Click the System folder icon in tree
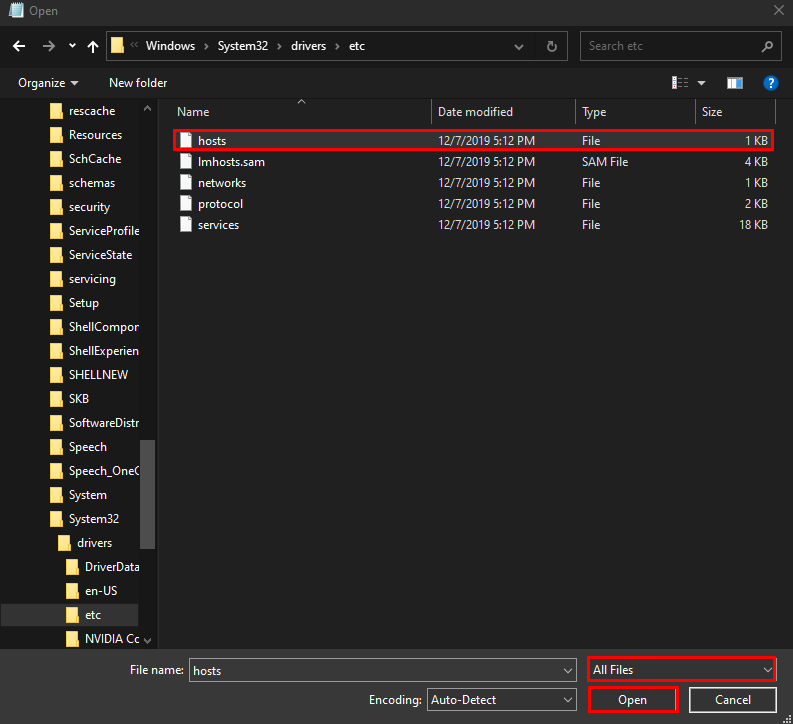 pos(57,495)
